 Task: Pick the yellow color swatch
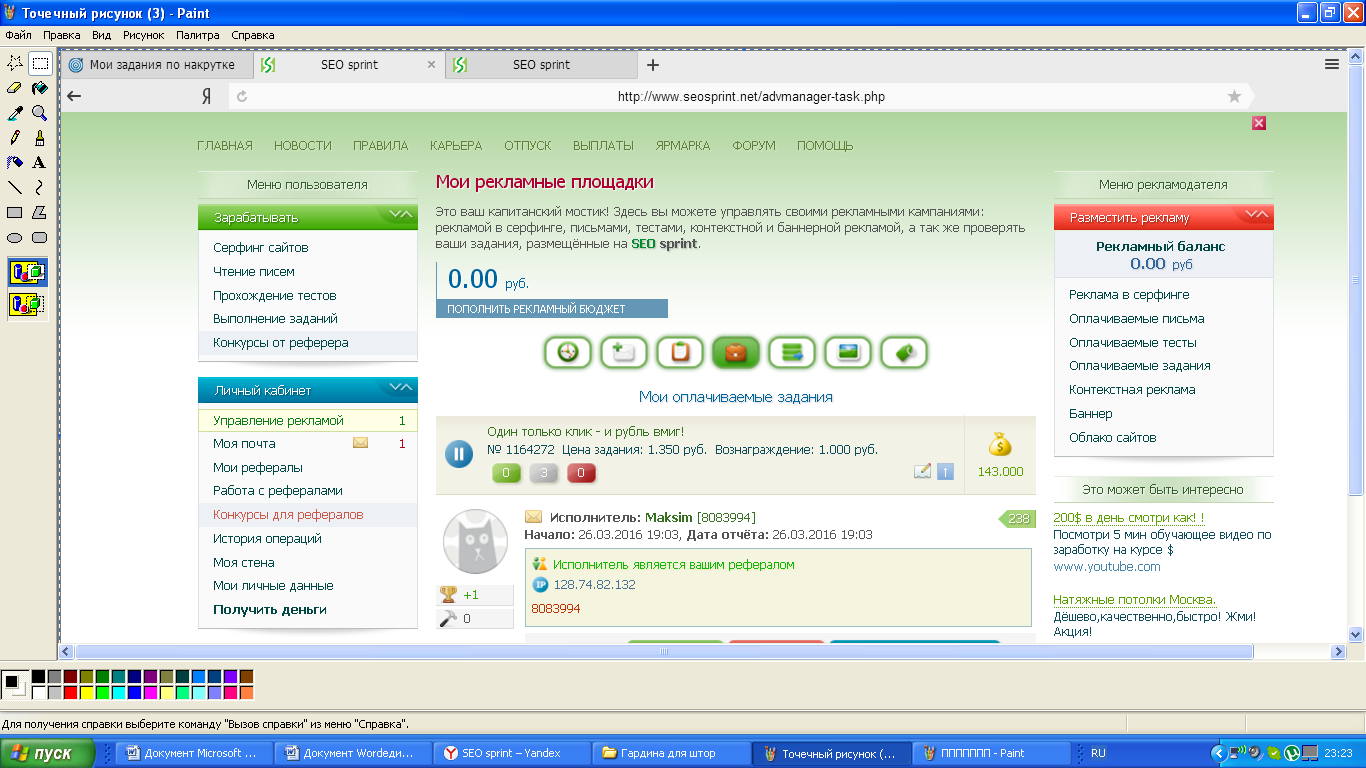tap(86, 693)
